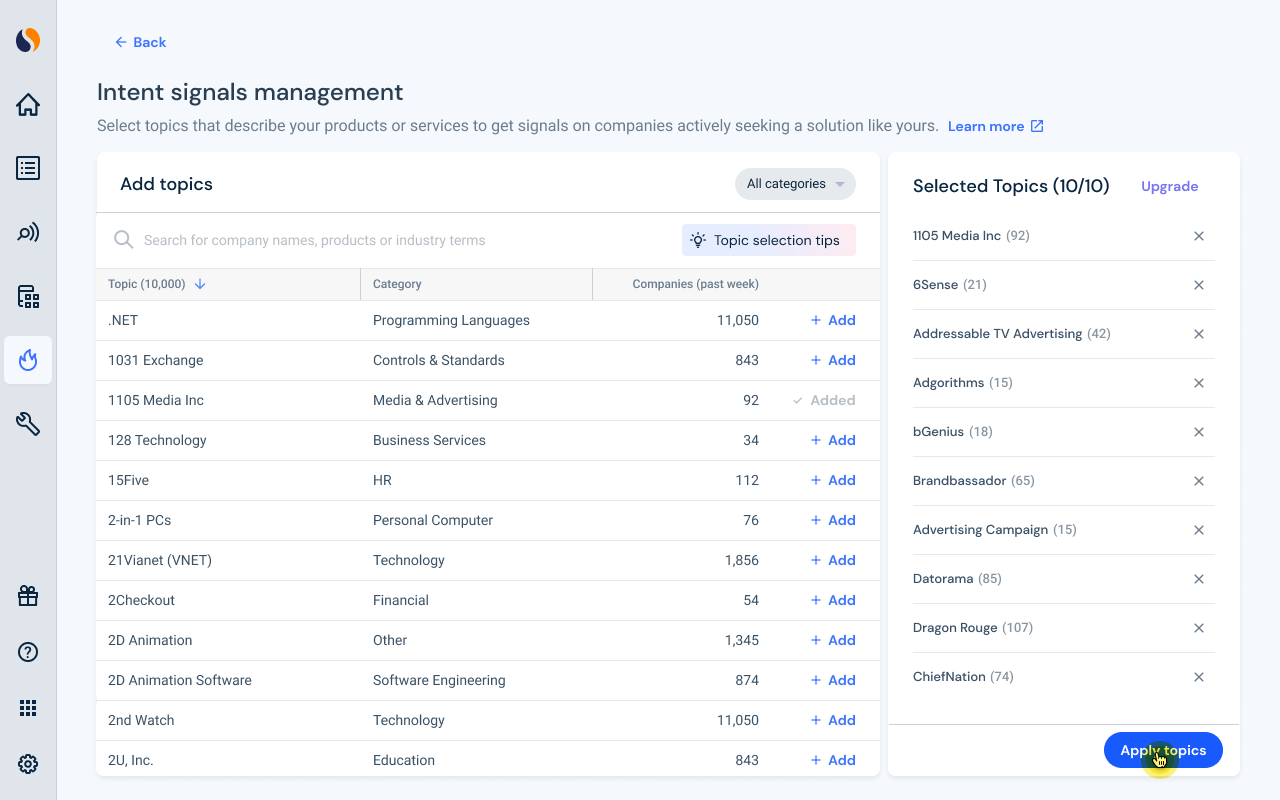Open the gift icon in sidebar

coord(28,596)
